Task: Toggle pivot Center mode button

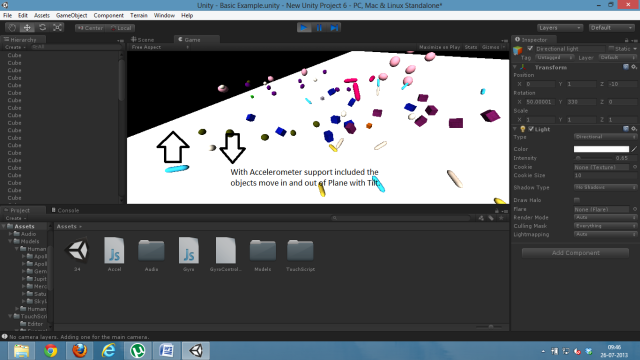Action: pos(90,28)
